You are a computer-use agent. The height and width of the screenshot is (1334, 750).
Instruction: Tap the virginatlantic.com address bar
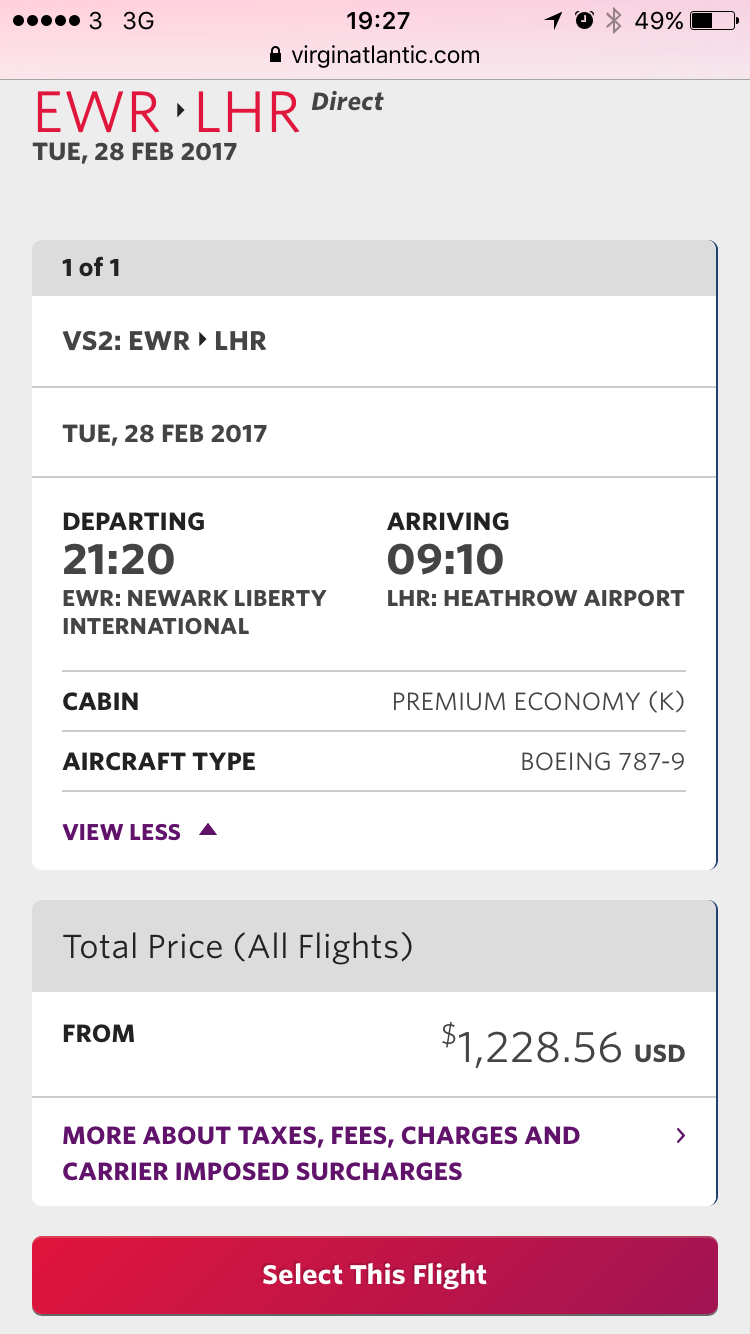click(x=375, y=55)
